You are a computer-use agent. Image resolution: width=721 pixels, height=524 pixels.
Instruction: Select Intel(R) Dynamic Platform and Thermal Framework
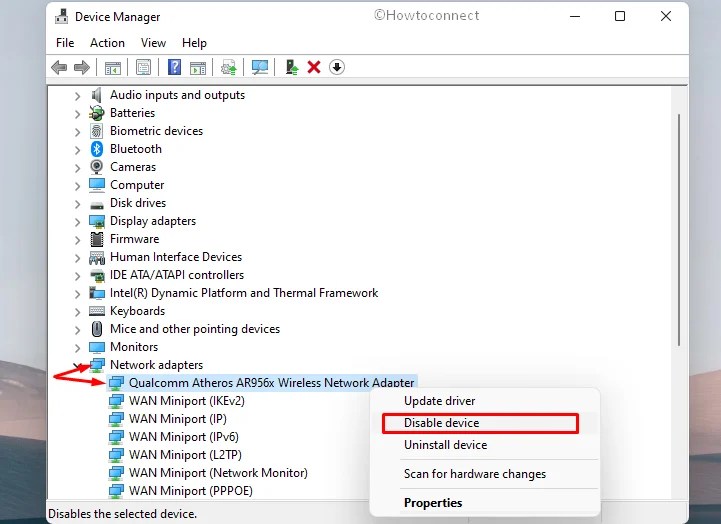pyautogui.click(x=244, y=293)
